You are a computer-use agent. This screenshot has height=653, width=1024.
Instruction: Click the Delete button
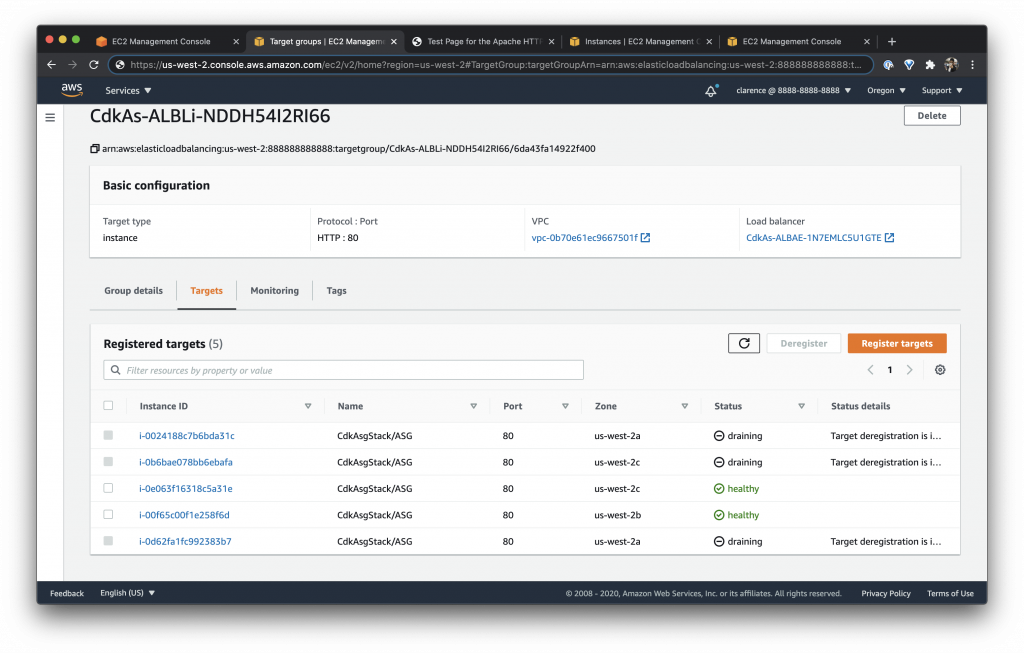pos(932,116)
